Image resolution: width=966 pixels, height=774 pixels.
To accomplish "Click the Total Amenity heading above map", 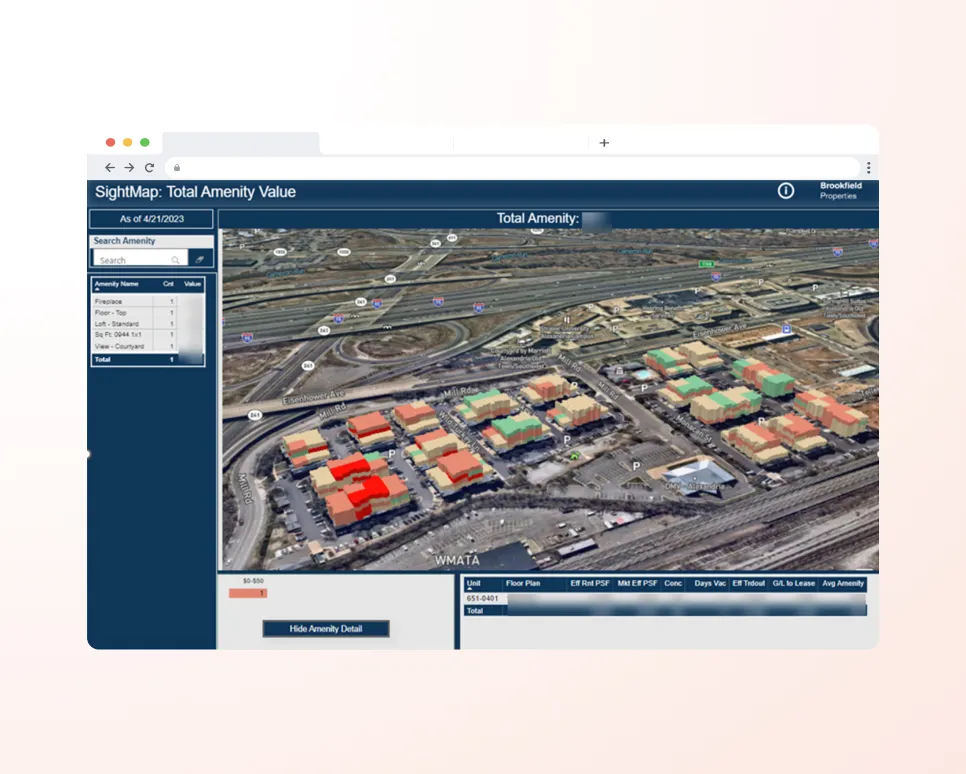I will 538,218.
